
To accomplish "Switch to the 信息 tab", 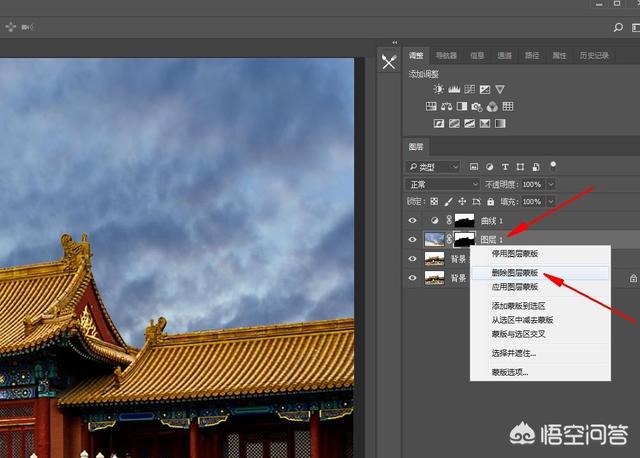I will coord(477,56).
